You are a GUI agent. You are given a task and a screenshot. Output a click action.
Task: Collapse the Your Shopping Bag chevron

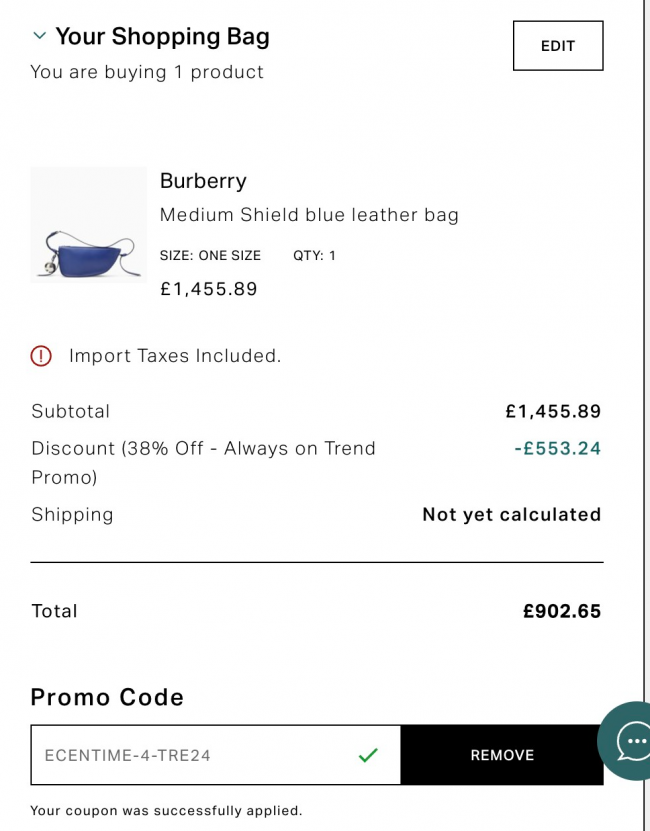[x=40, y=36]
